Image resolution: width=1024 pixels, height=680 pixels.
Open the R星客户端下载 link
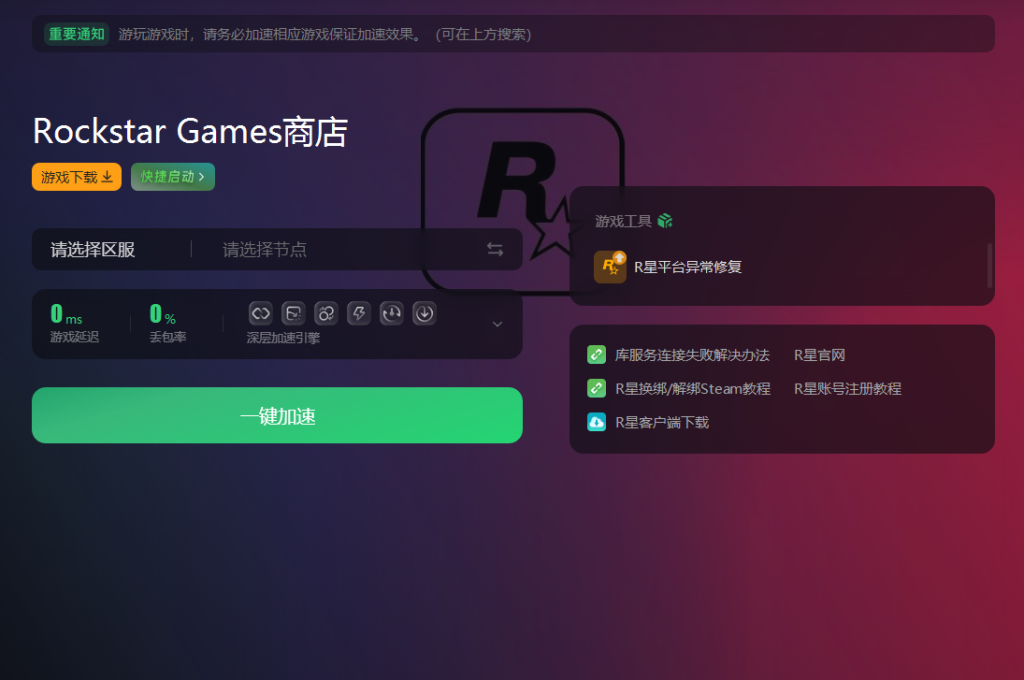[x=662, y=423]
